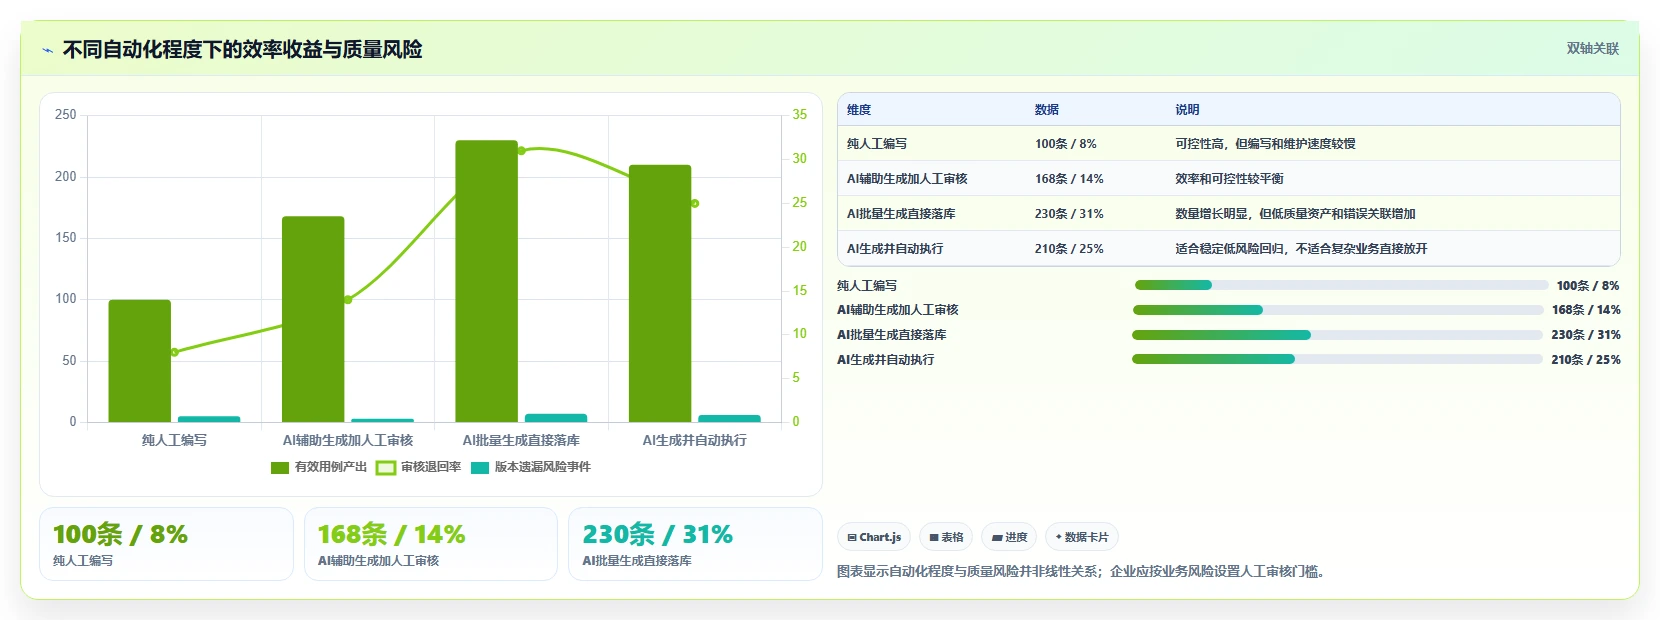Click the teal risk bar for AI批量生成直接落库

[556, 418]
